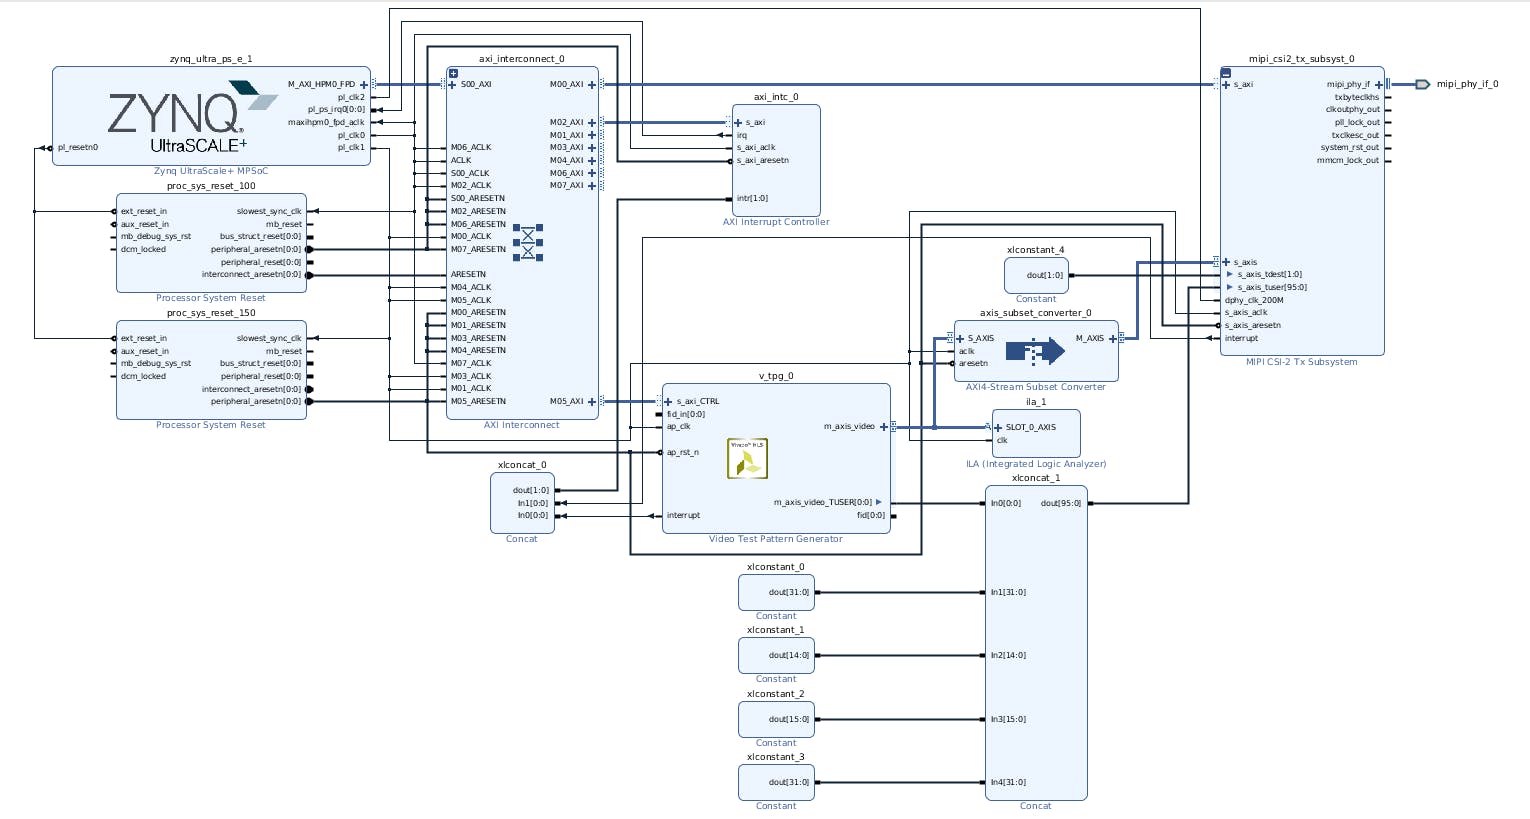Expand the M02_AXI interface pin

point(592,123)
